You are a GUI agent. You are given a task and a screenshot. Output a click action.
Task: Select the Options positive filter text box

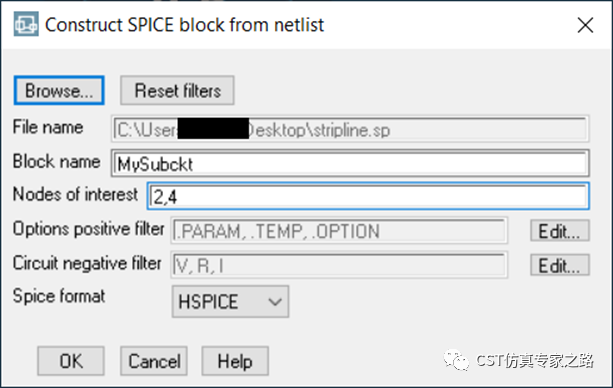[x=339, y=231]
